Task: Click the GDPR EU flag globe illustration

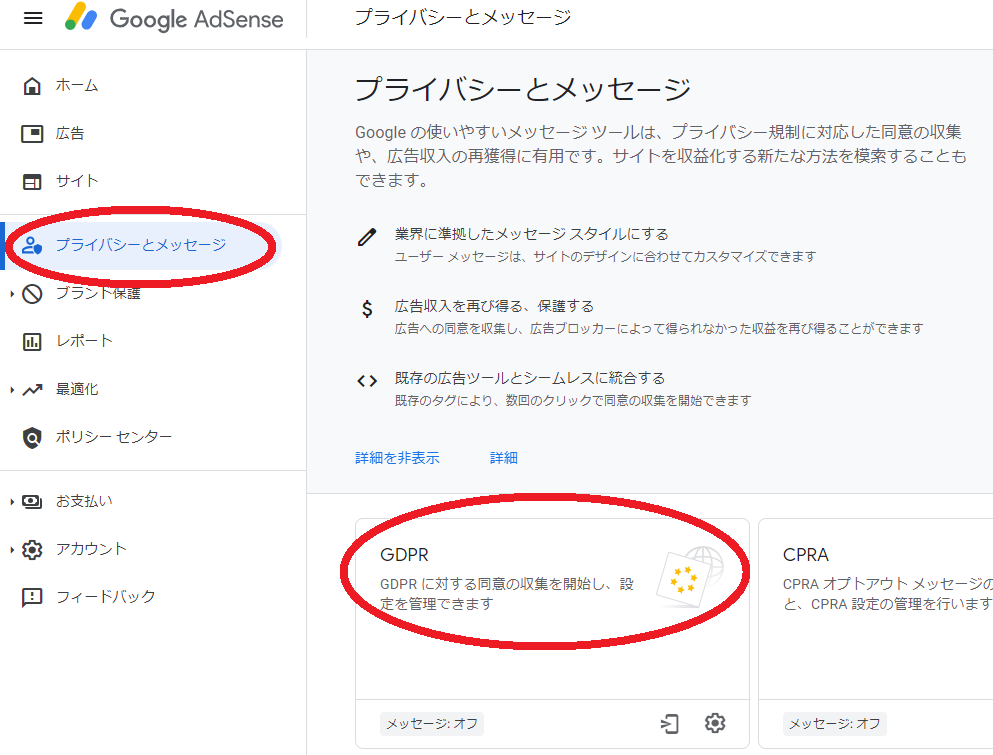Action: pos(691,577)
